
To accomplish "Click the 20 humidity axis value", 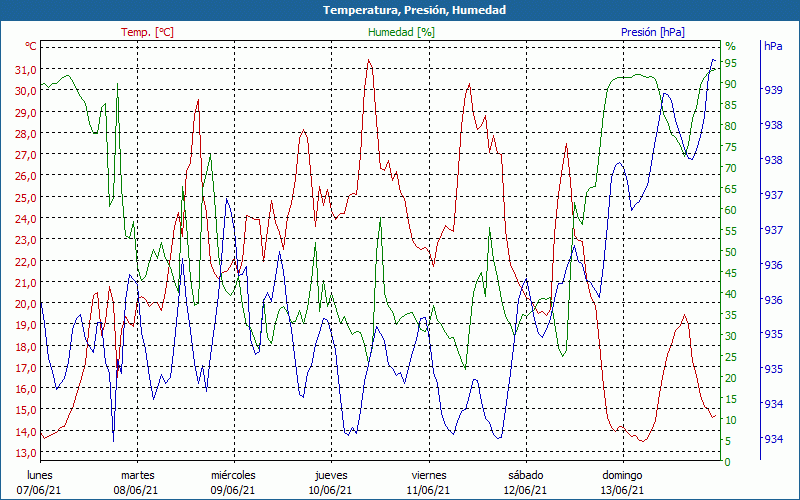I will (x=731, y=378).
